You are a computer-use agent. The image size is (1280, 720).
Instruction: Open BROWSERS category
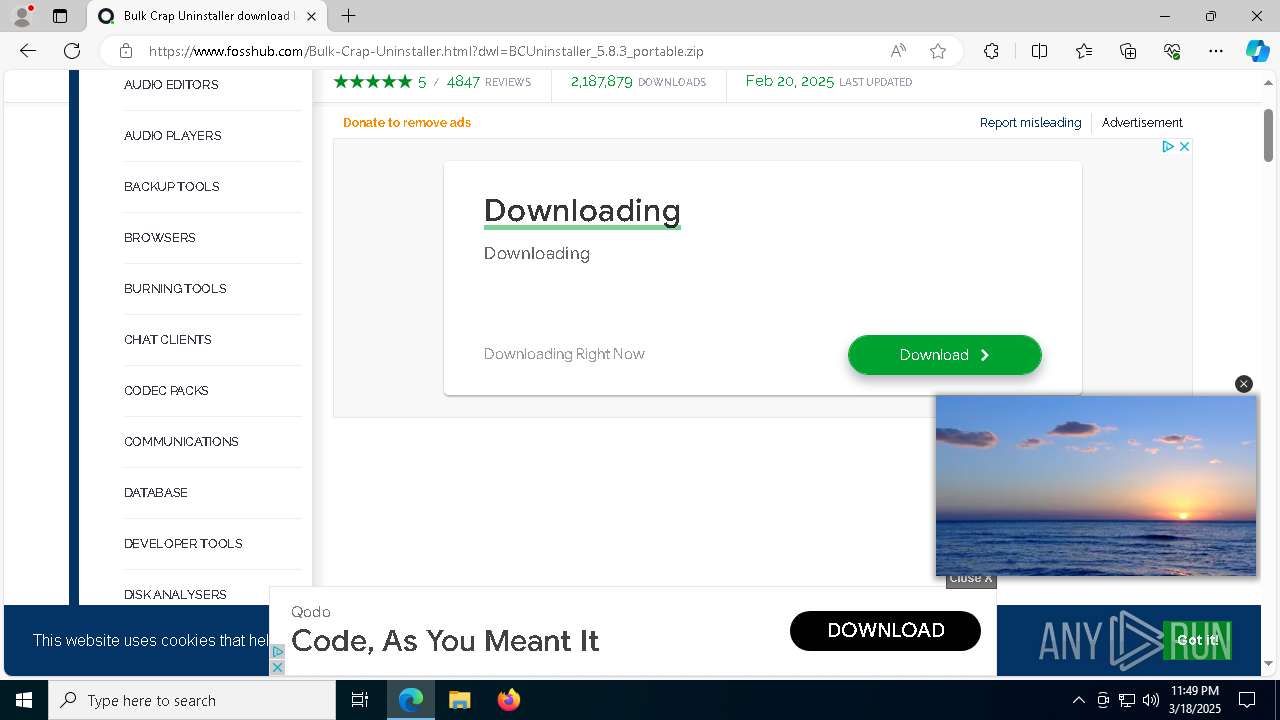(x=160, y=238)
